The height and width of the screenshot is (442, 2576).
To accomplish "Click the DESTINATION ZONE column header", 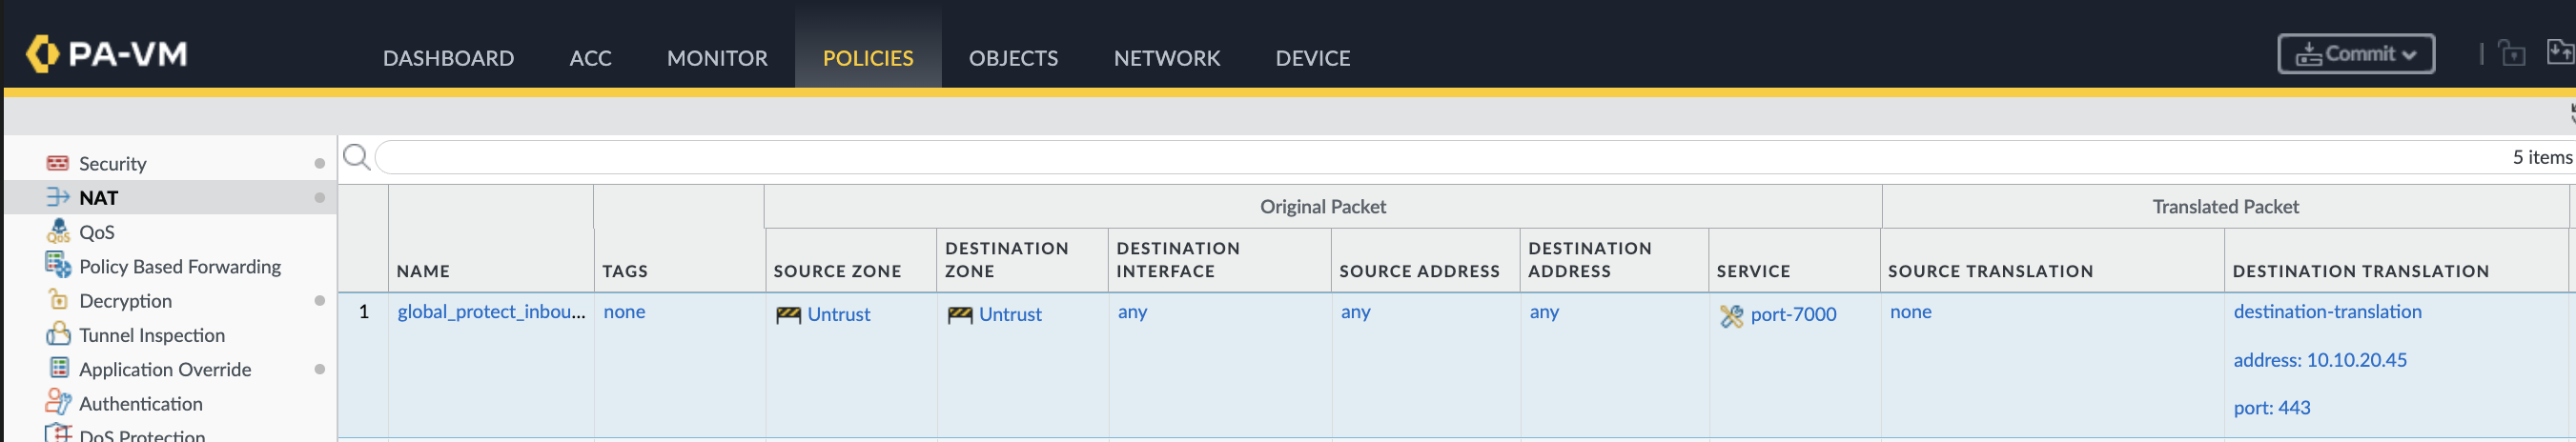I will pos(1006,259).
